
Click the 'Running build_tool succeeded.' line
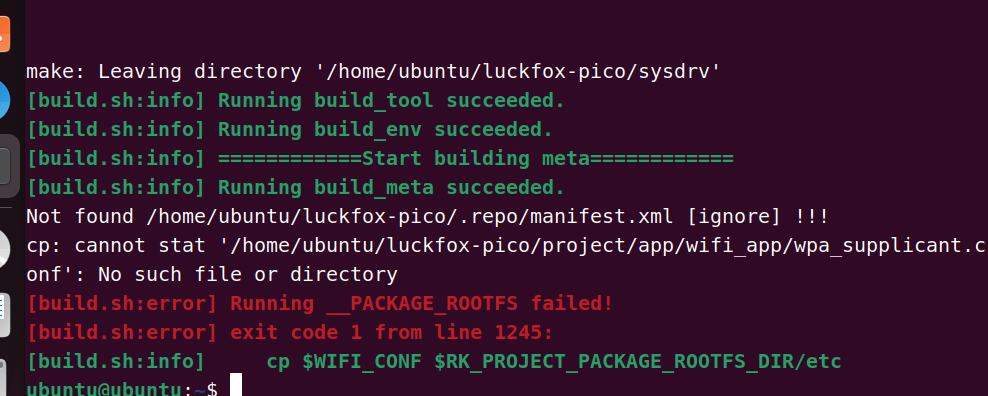tap(296, 101)
